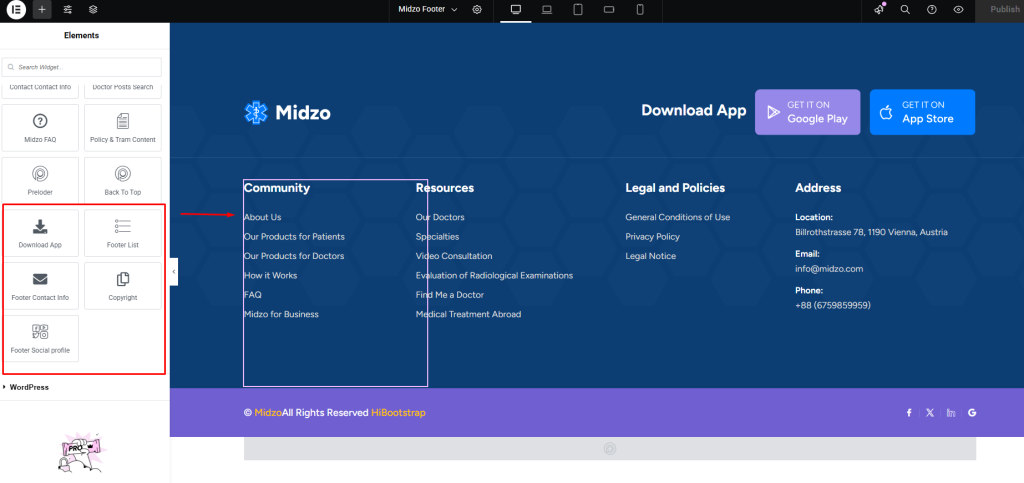Viewport: 1024px width, 483px height.
Task: Click the App Store download button
Action: (x=922, y=112)
